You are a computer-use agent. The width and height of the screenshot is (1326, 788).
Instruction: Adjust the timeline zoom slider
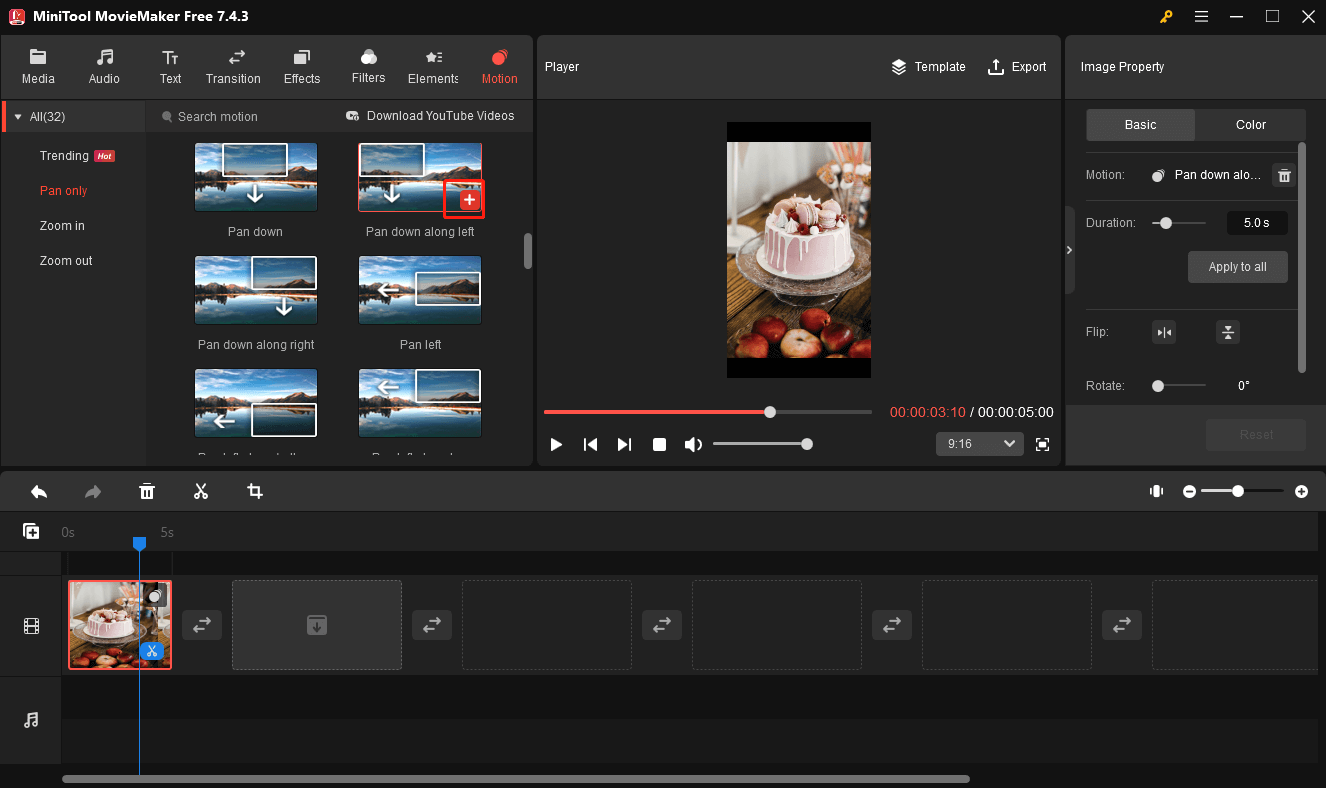click(1243, 491)
